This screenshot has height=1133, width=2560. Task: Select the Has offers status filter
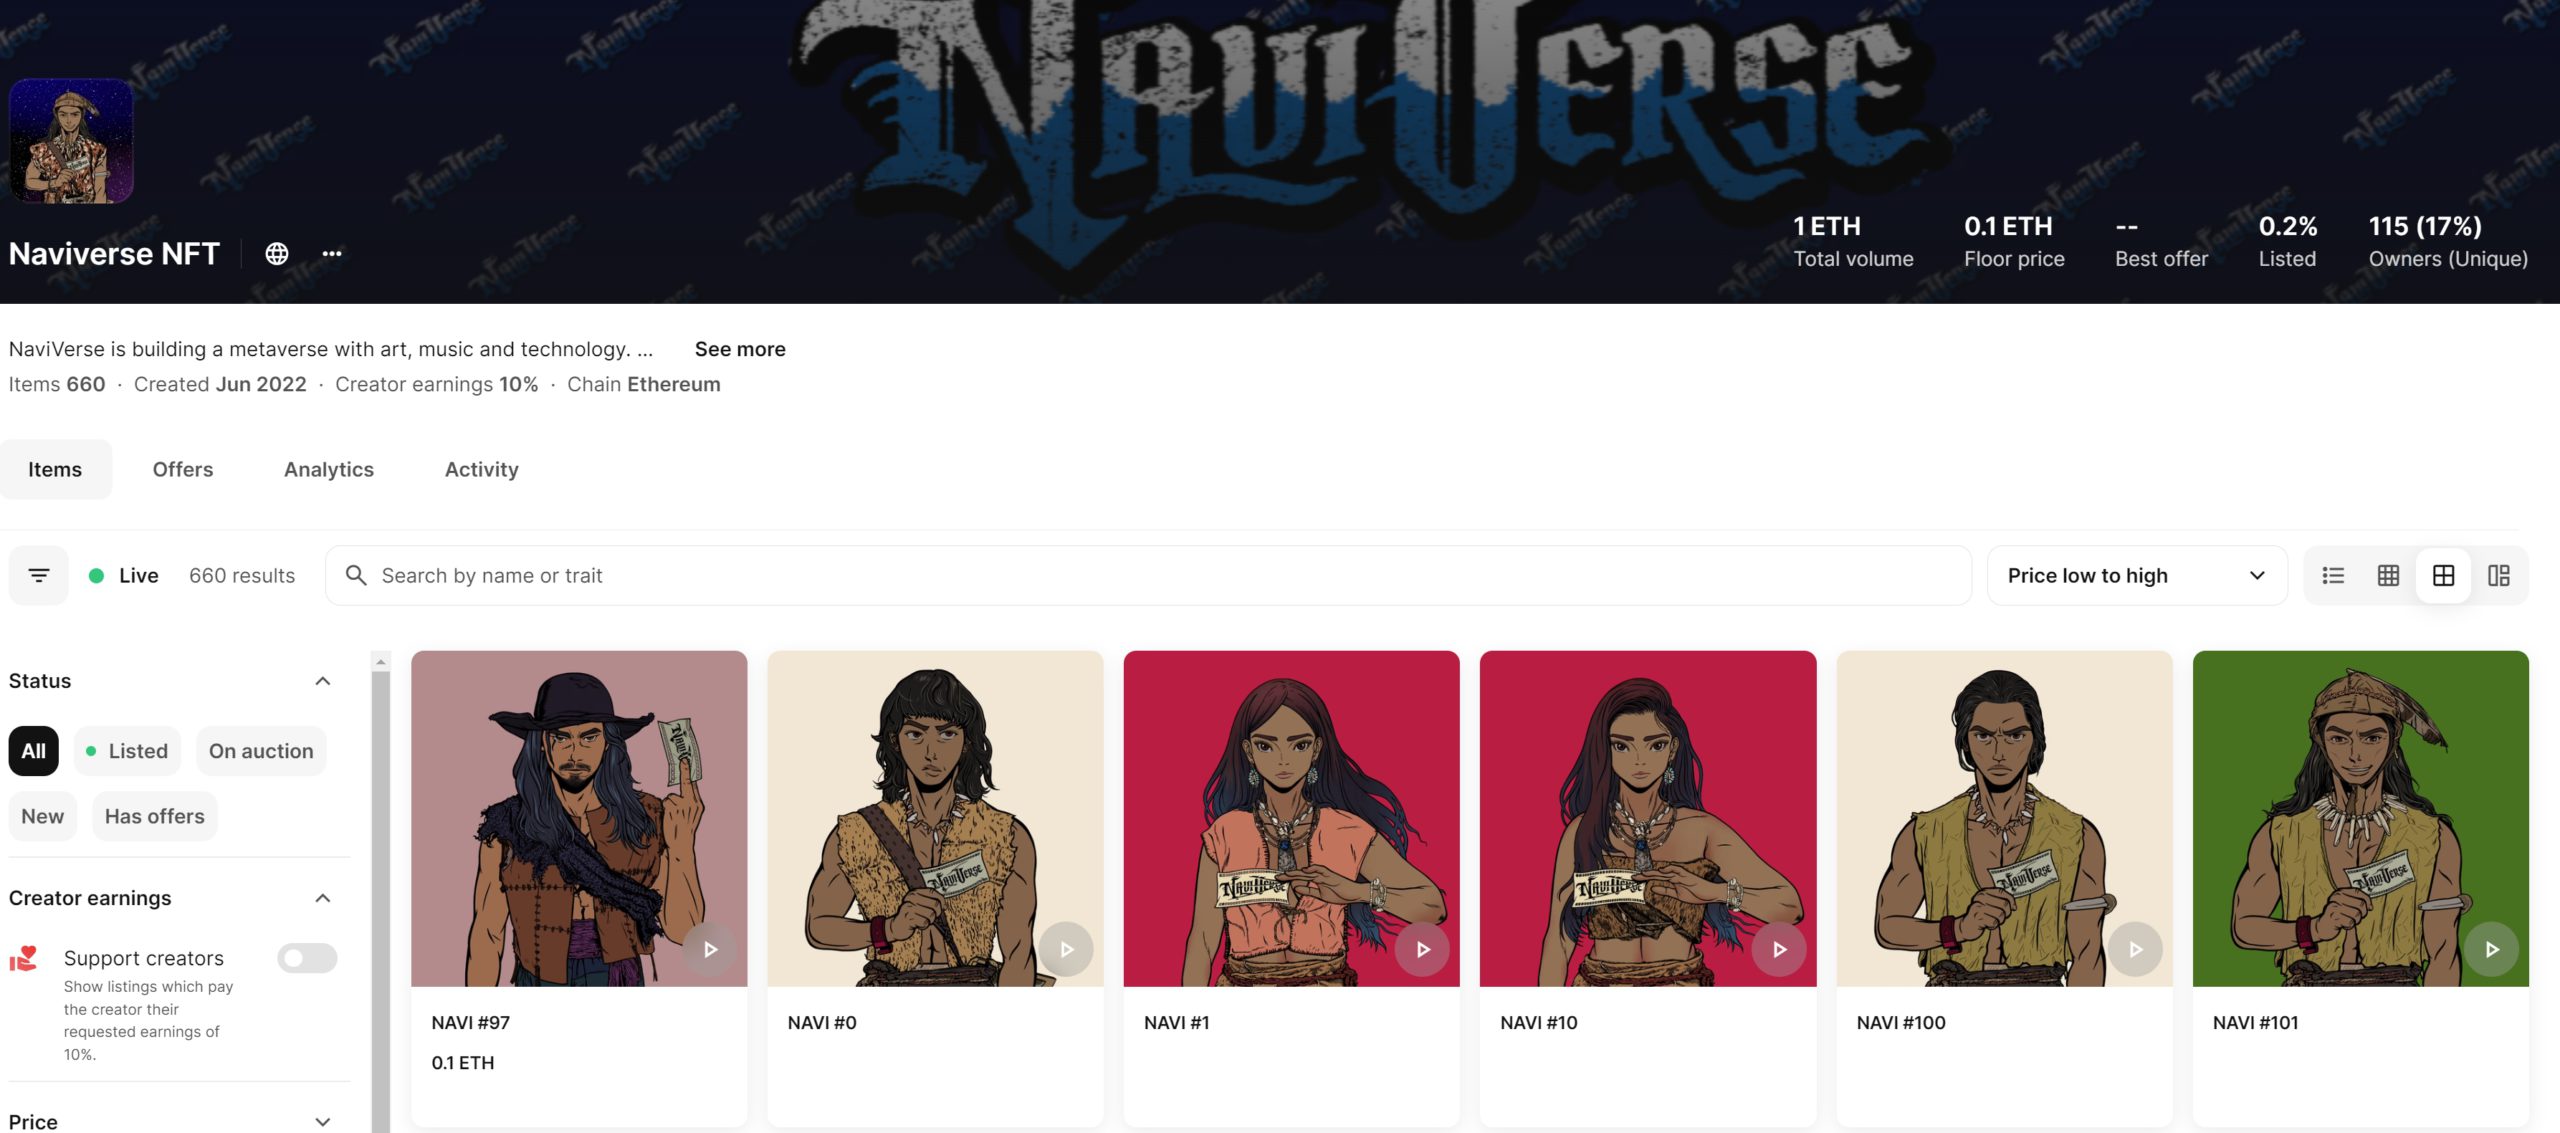click(155, 816)
